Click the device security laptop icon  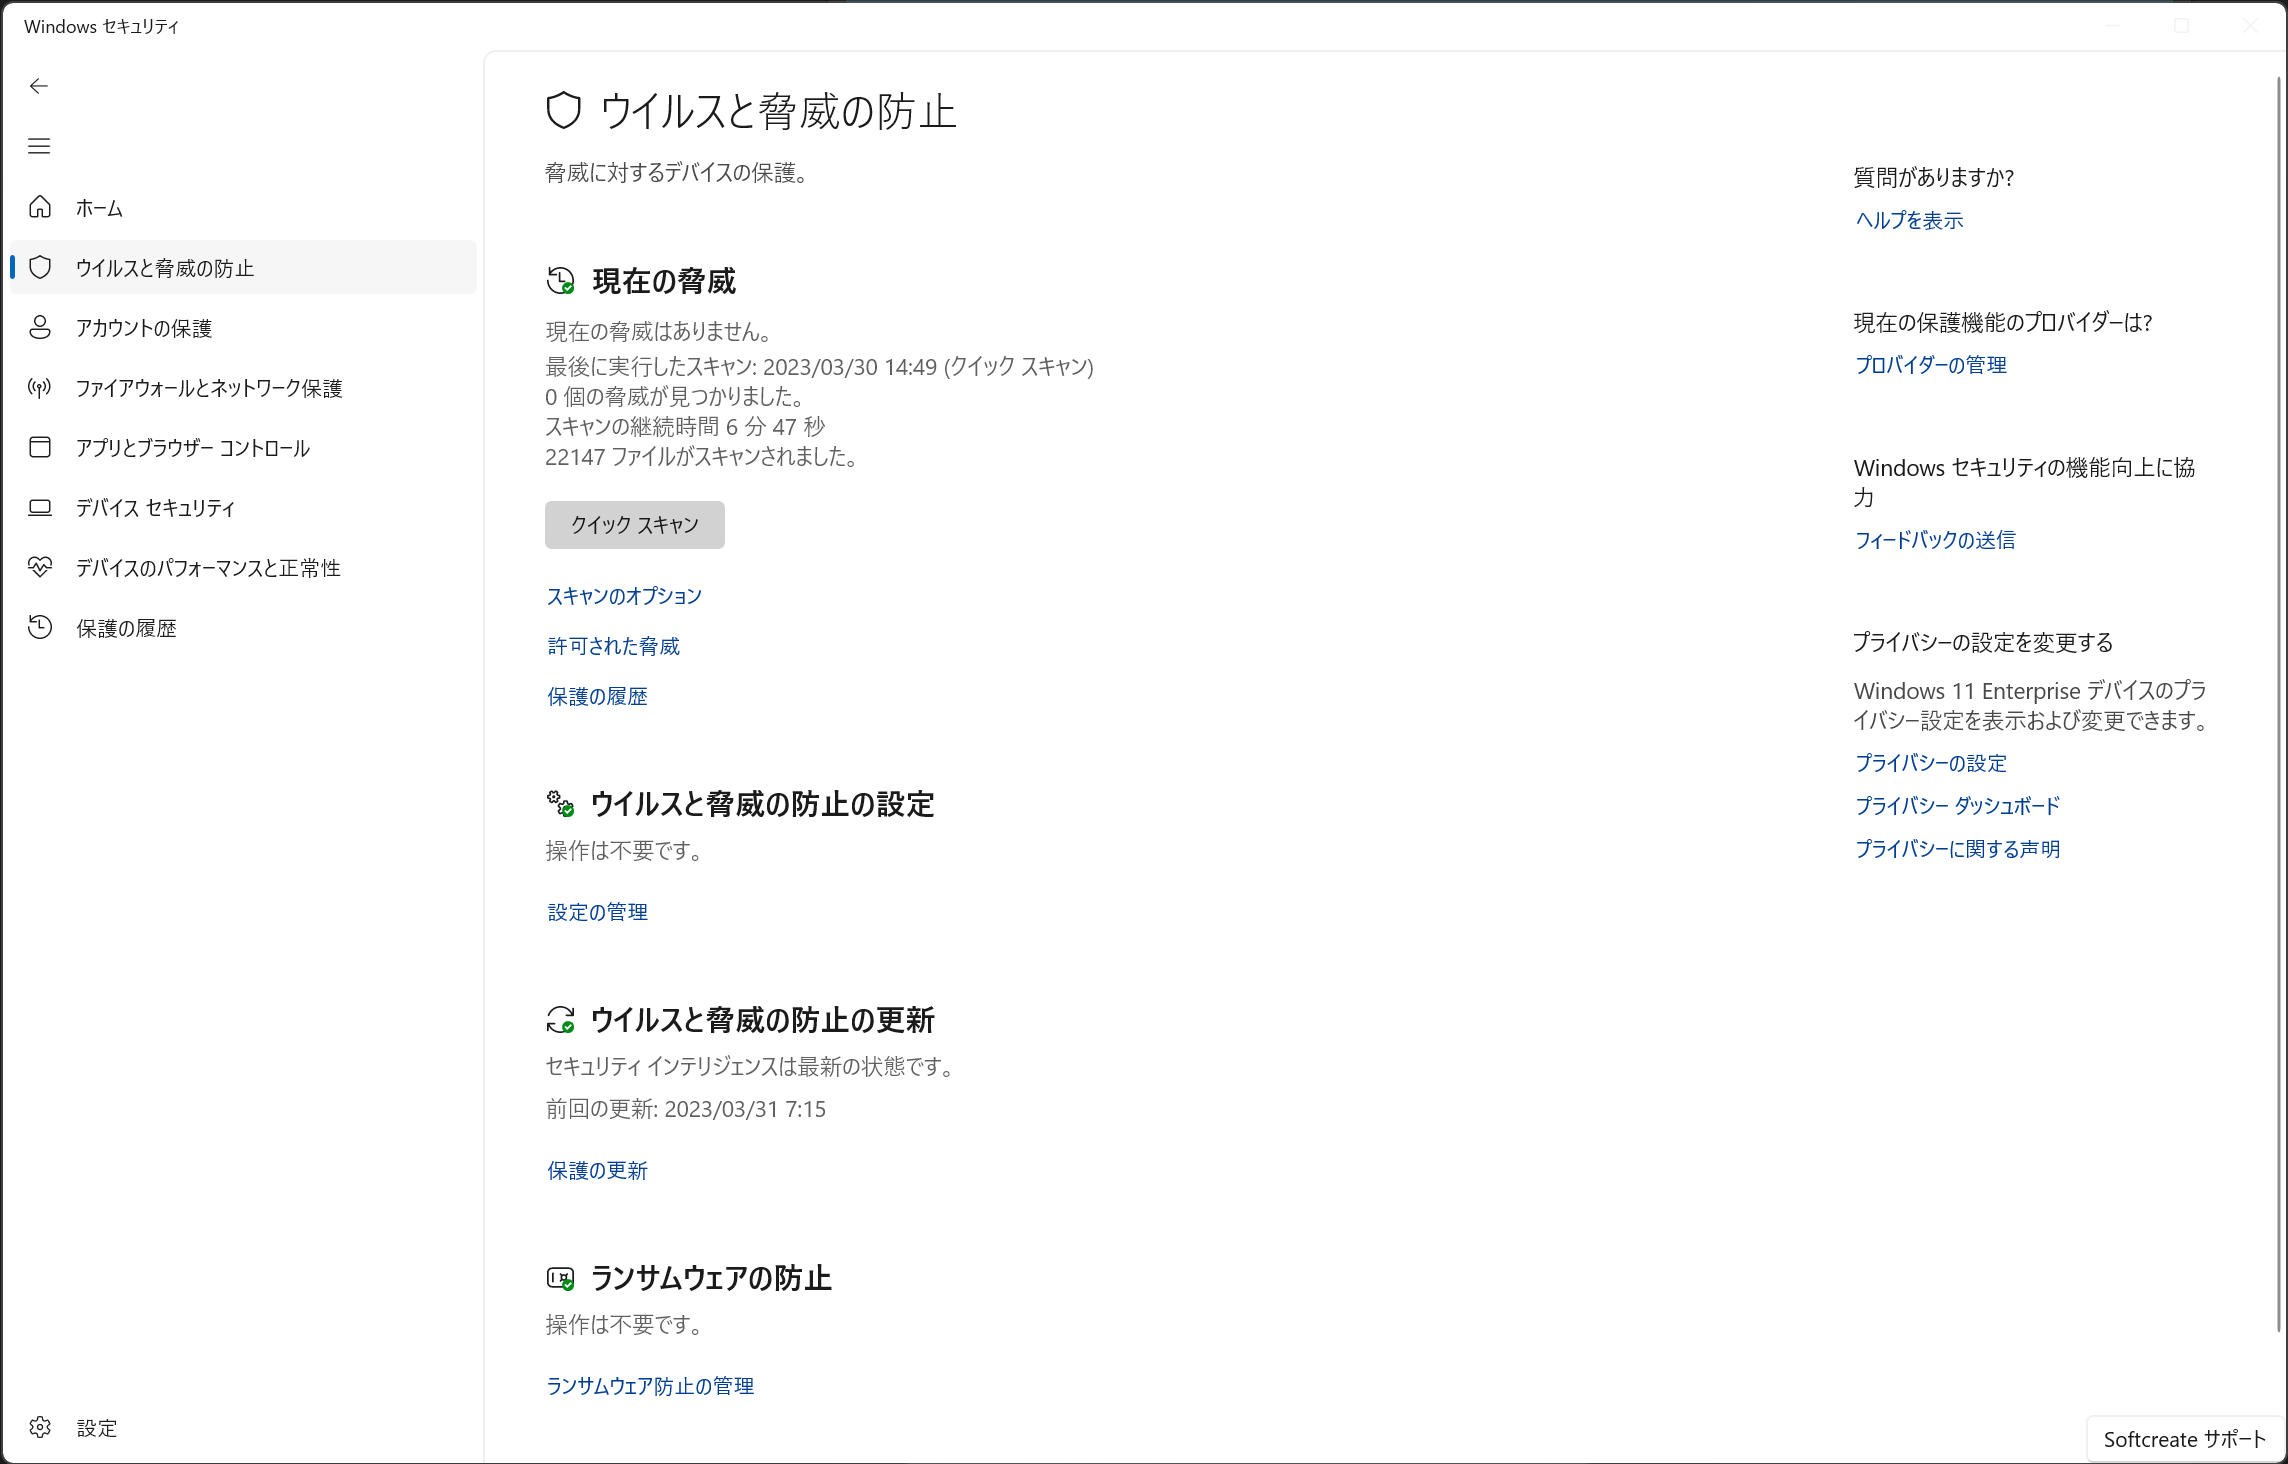click(40, 507)
